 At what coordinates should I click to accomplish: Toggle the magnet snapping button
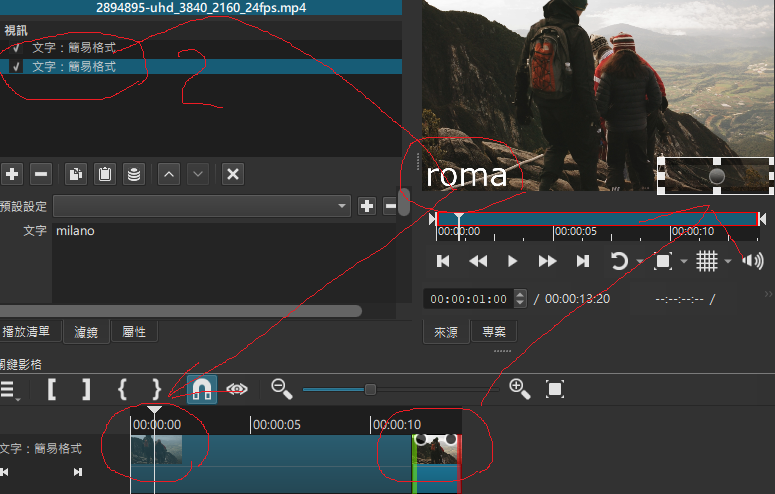(201, 389)
